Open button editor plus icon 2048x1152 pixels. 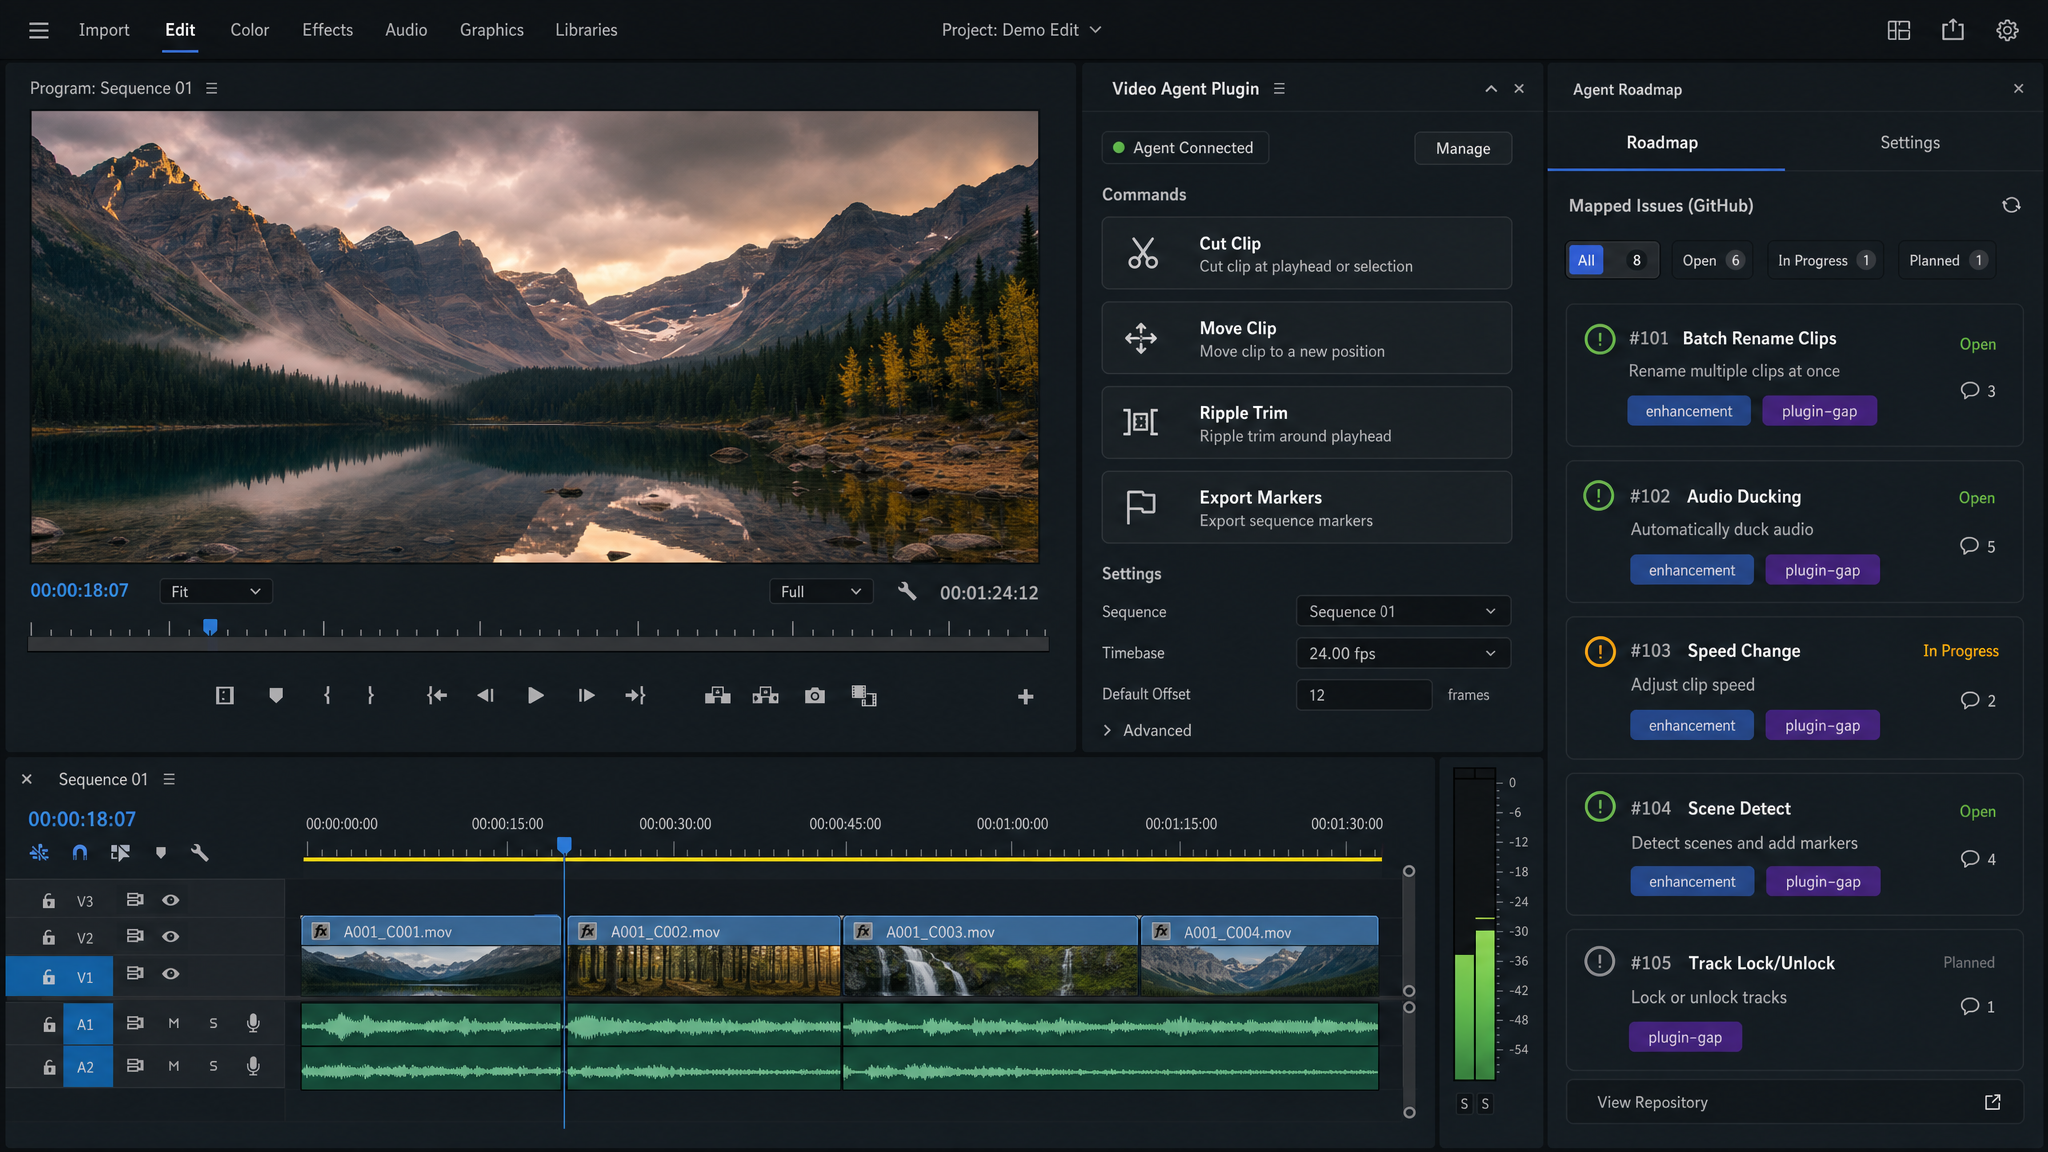point(1025,696)
